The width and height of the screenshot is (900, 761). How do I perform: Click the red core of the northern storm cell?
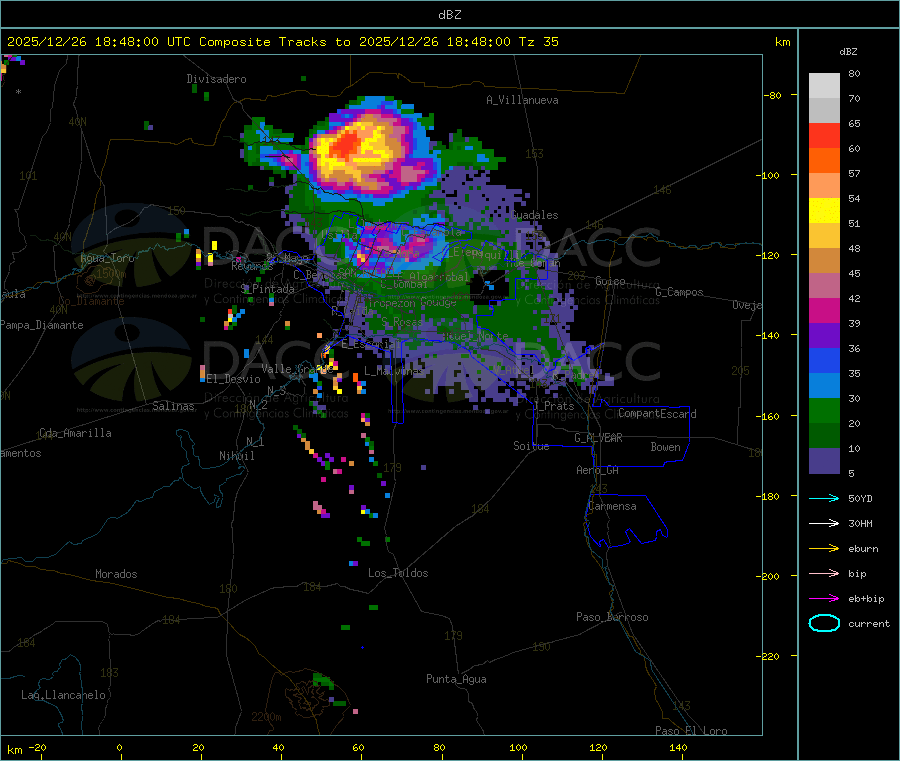click(x=346, y=143)
